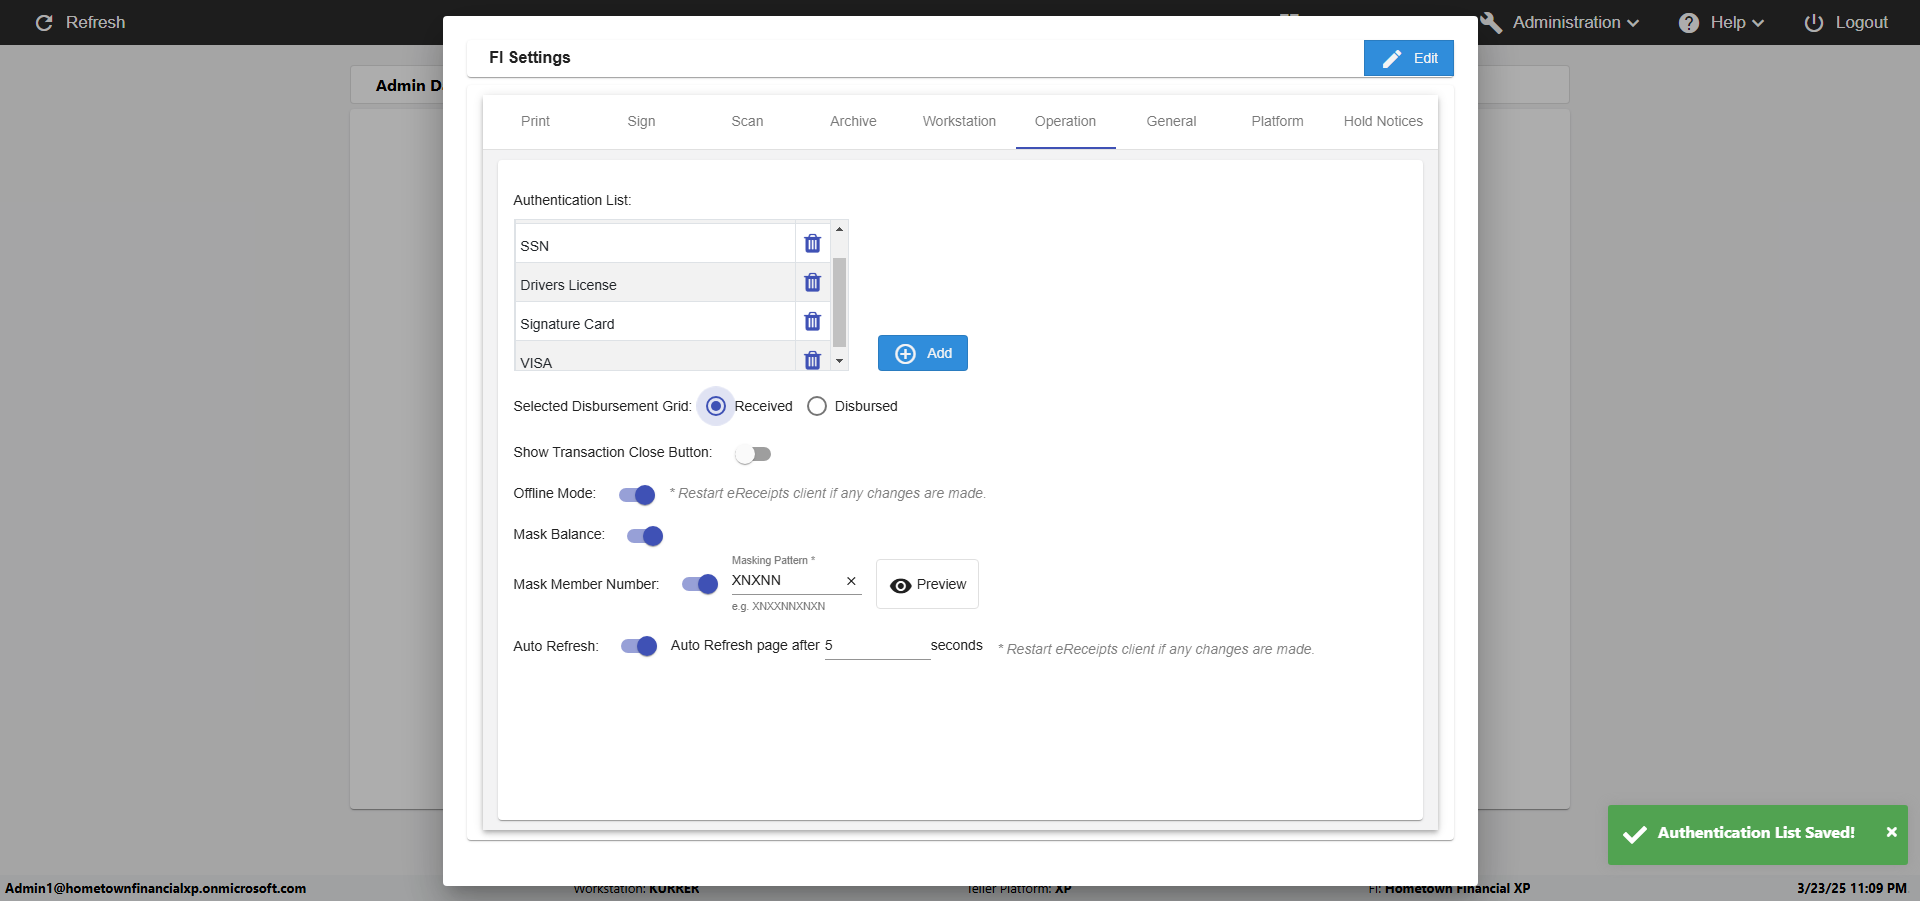Screen dimensions: 1920x901
Task: Delete the Drivers License entry
Action: (812, 283)
